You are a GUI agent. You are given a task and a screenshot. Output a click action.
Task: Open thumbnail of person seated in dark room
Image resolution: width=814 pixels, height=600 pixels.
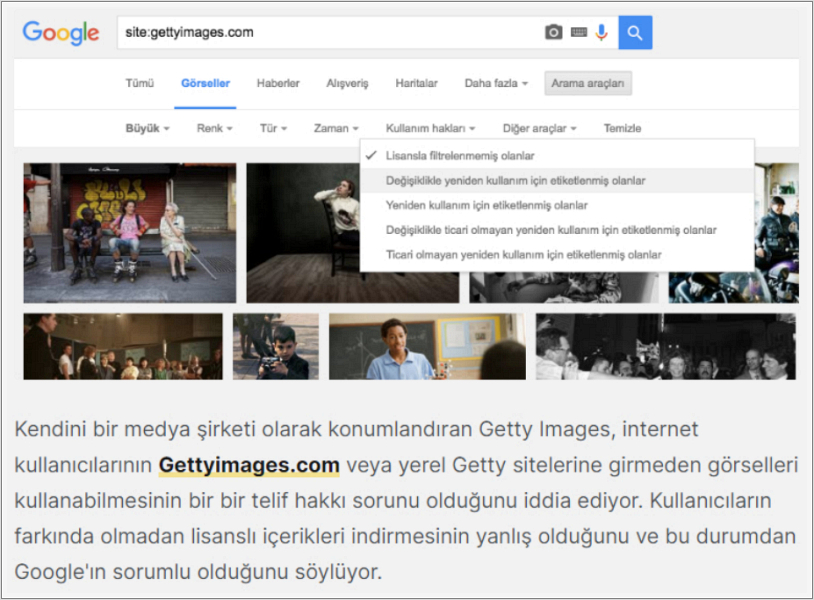pos(303,233)
